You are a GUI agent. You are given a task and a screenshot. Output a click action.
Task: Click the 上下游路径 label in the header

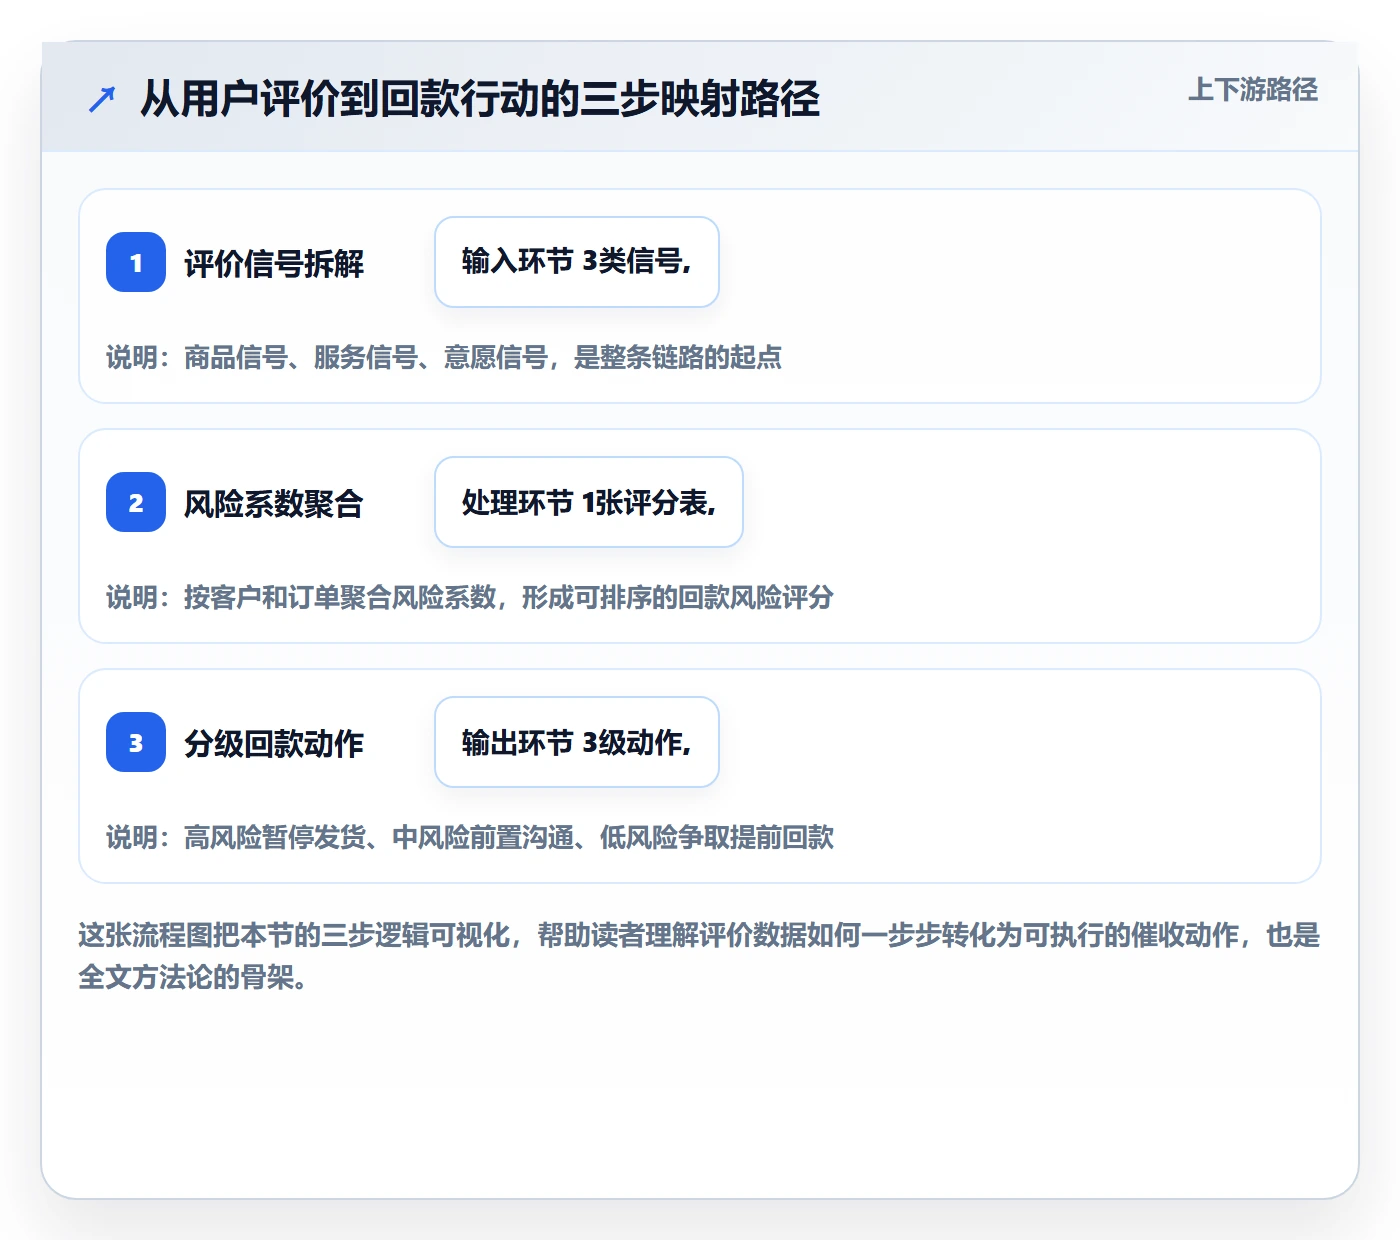pyautogui.click(x=1253, y=90)
